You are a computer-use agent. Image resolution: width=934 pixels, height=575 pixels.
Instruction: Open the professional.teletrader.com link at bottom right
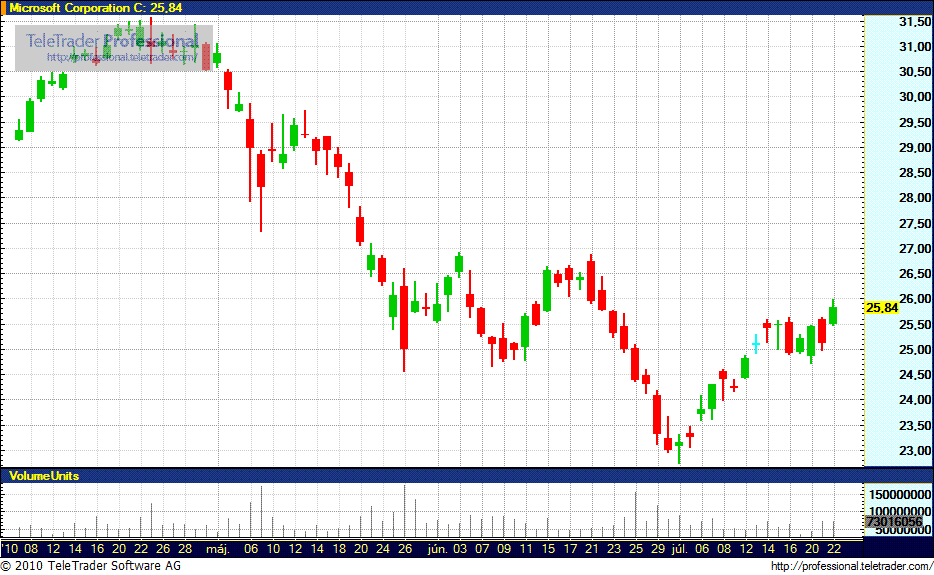point(851,566)
